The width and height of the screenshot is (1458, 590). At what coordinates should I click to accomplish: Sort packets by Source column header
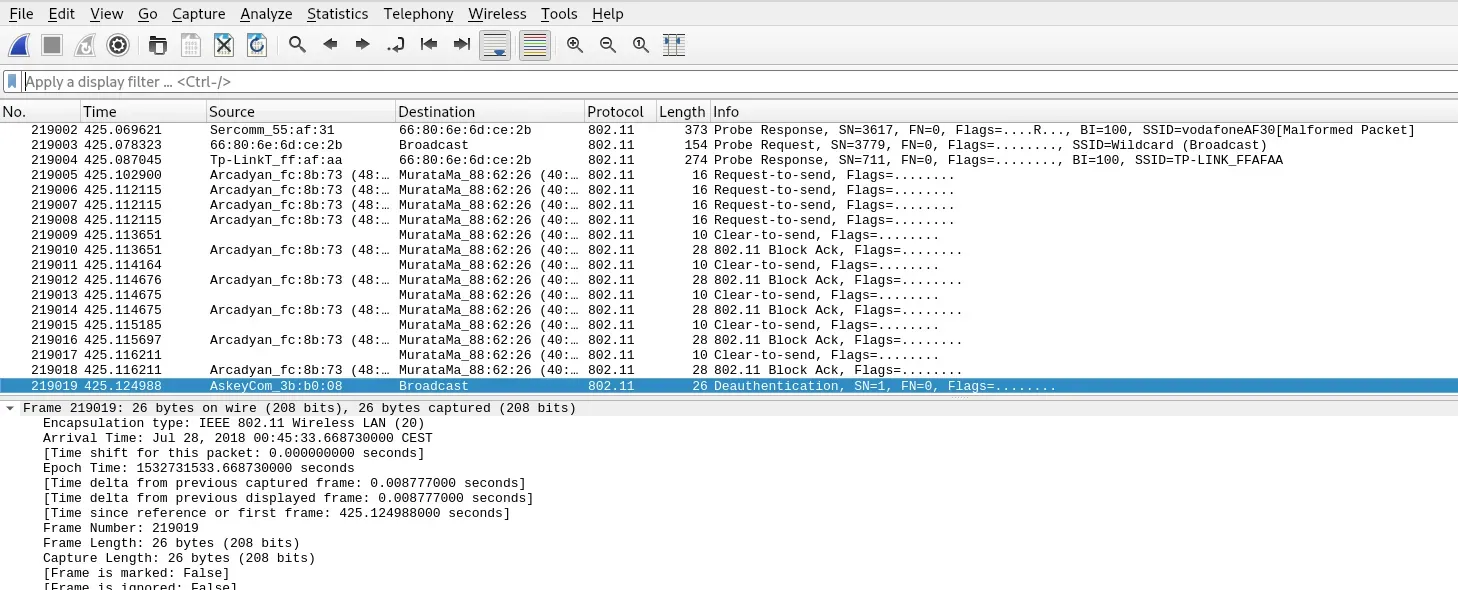(x=232, y=112)
